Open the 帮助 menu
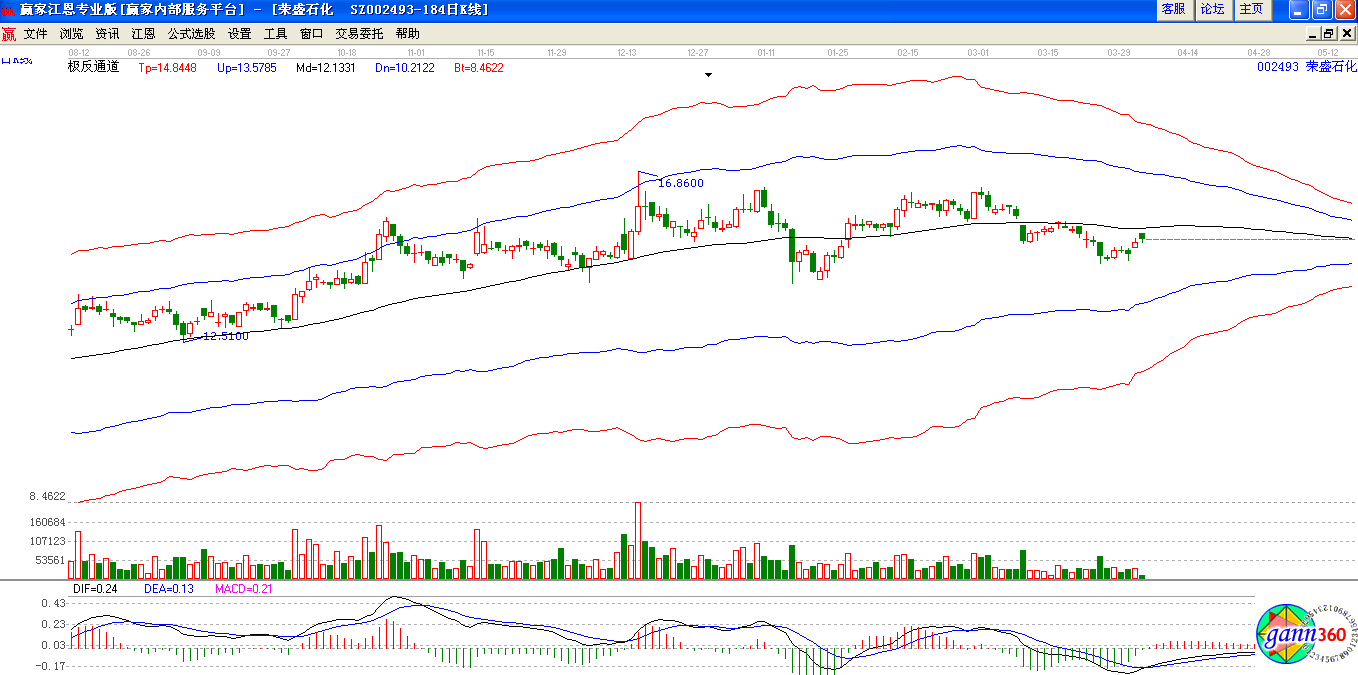1358x675 pixels. pos(408,34)
